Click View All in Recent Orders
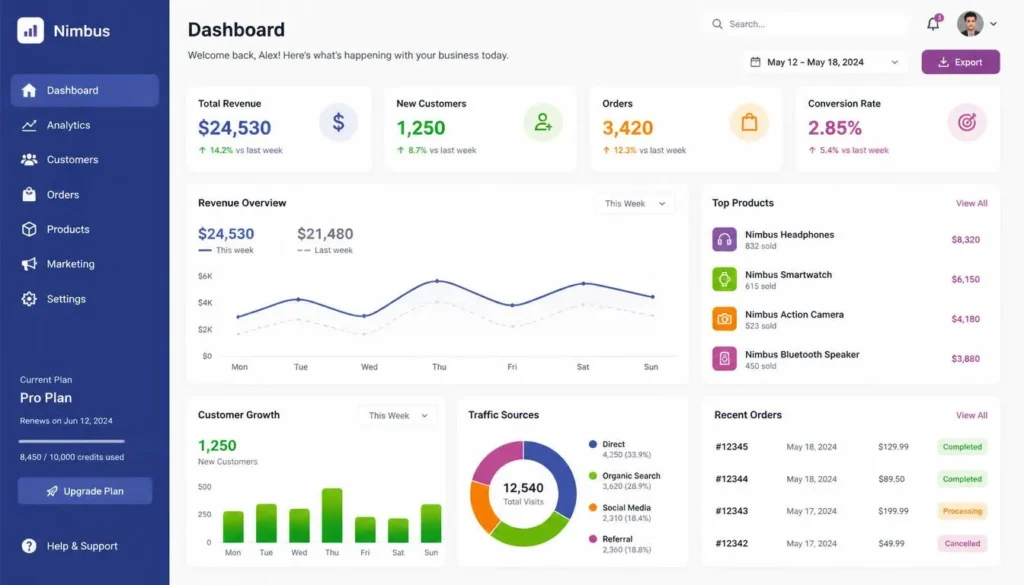 tap(972, 415)
